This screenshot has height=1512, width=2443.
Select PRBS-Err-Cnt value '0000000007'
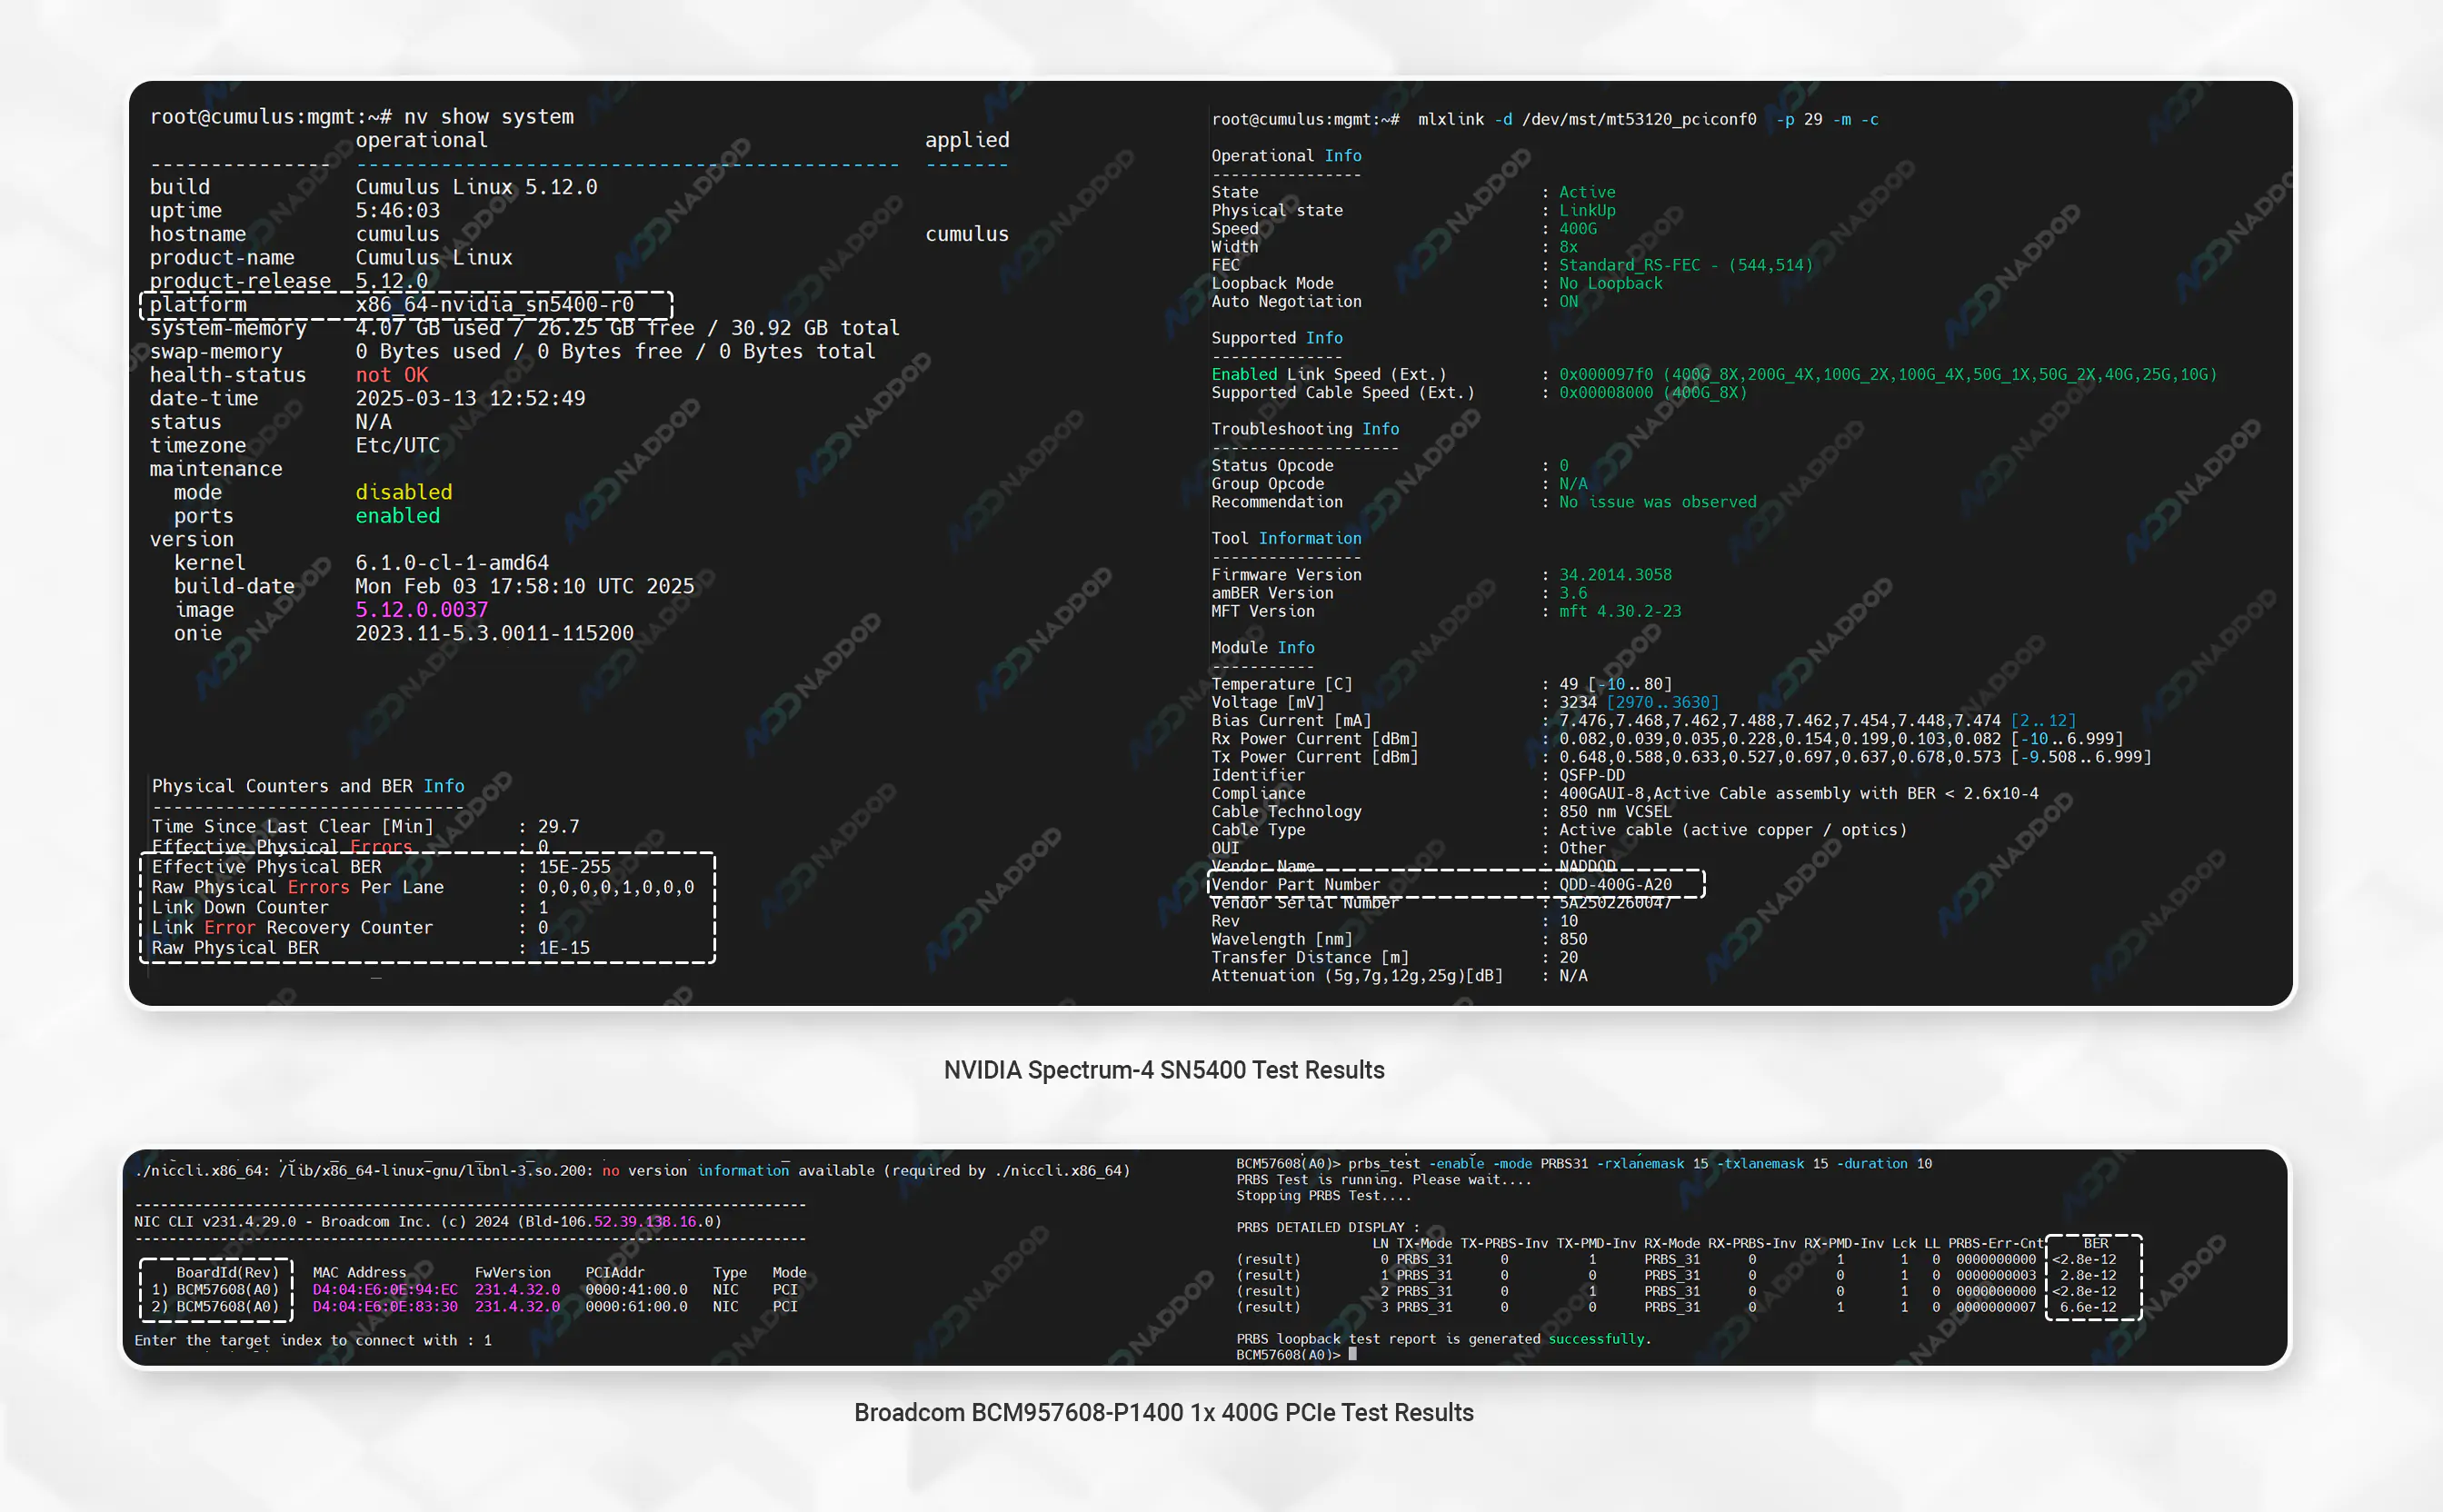tap(1996, 1307)
